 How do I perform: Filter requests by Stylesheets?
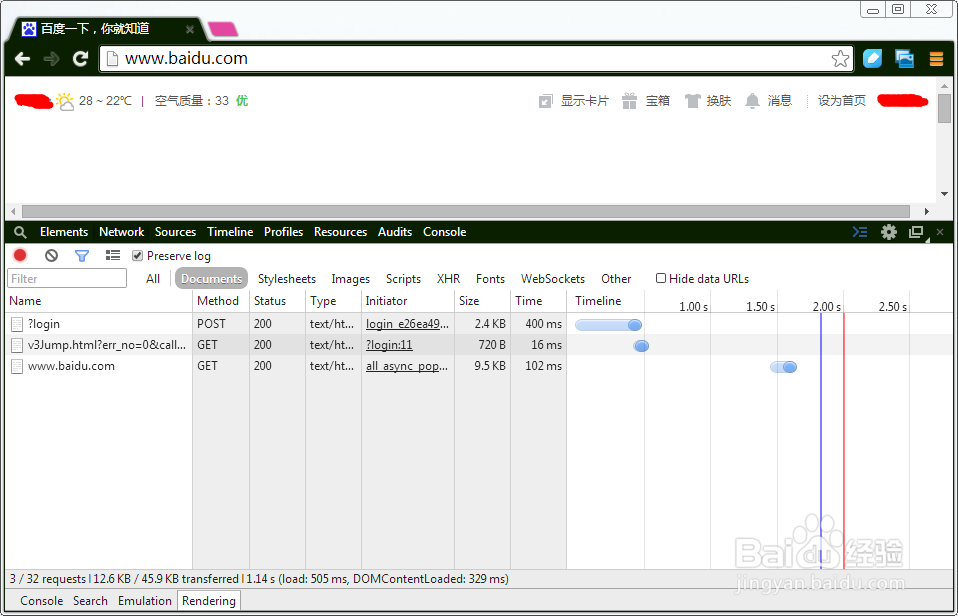tap(287, 279)
